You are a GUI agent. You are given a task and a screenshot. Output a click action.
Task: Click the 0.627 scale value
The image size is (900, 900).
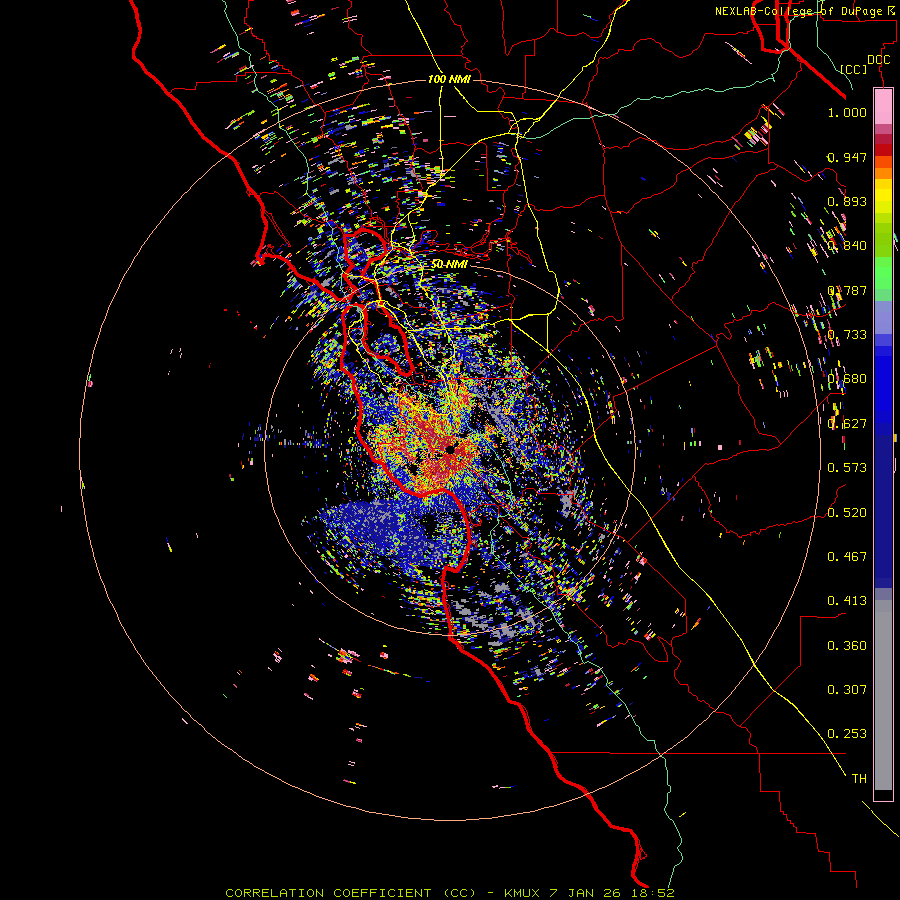847,424
